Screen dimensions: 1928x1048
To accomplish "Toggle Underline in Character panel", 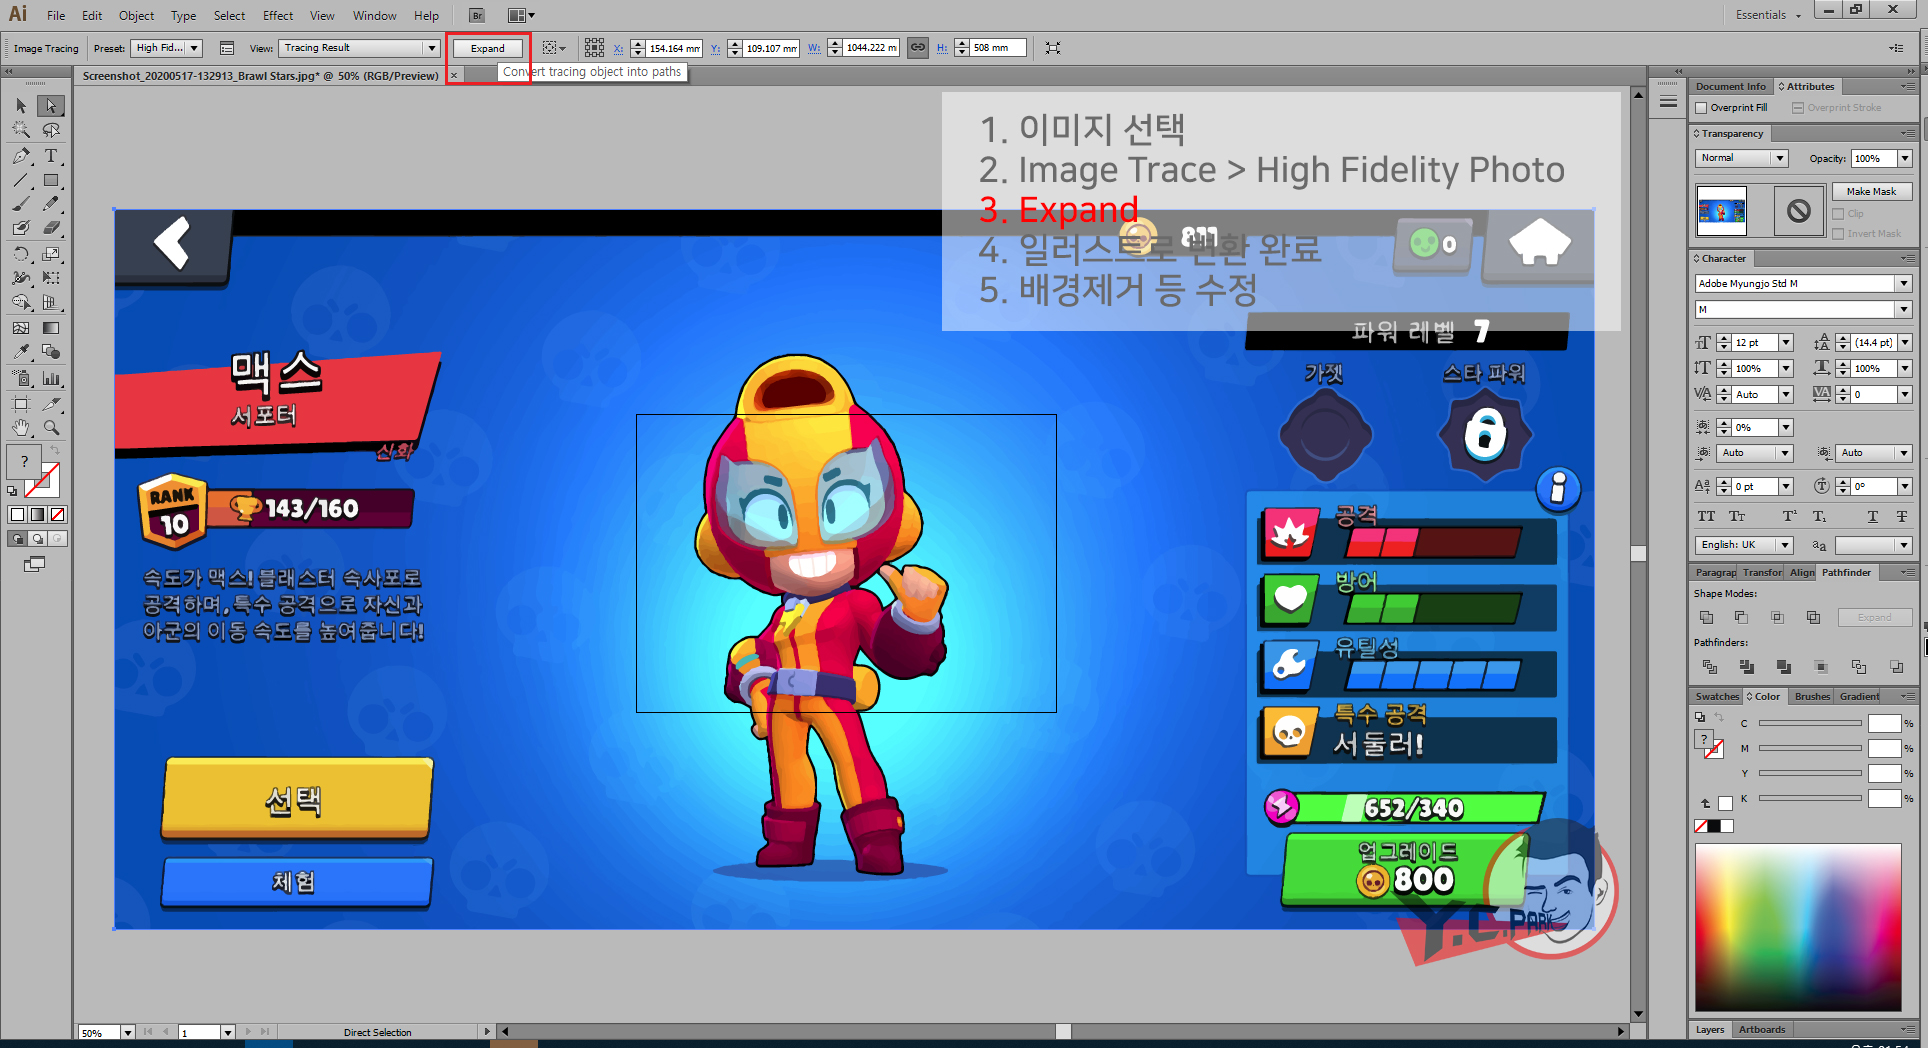I will pos(1873,517).
